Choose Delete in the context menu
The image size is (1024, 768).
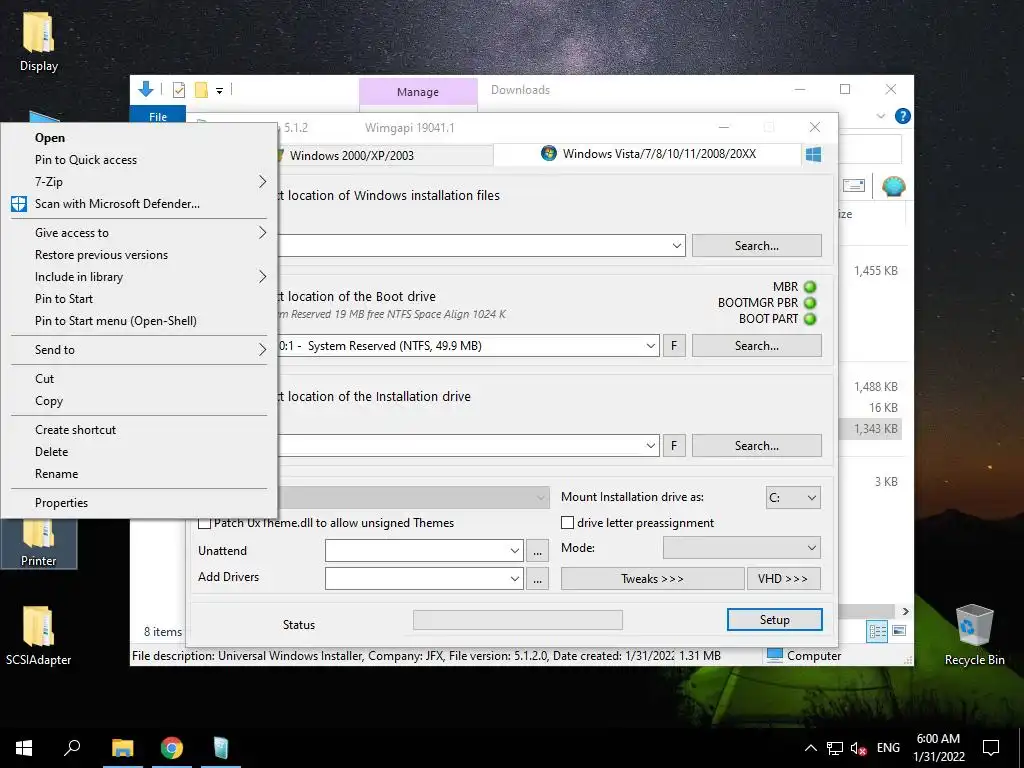[x=138, y=452]
